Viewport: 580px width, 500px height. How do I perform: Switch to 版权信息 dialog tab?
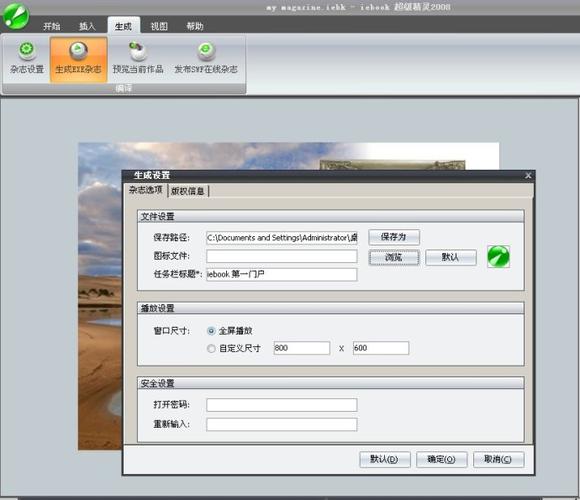pyautogui.click(x=188, y=191)
